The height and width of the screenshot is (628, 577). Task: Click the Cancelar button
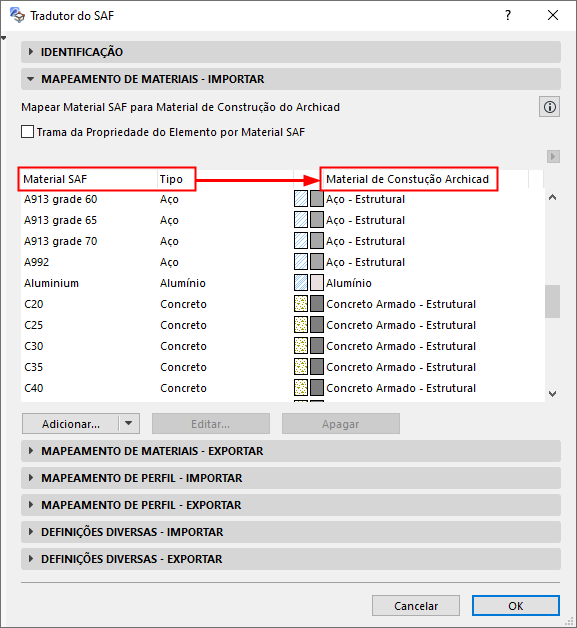[416, 606]
